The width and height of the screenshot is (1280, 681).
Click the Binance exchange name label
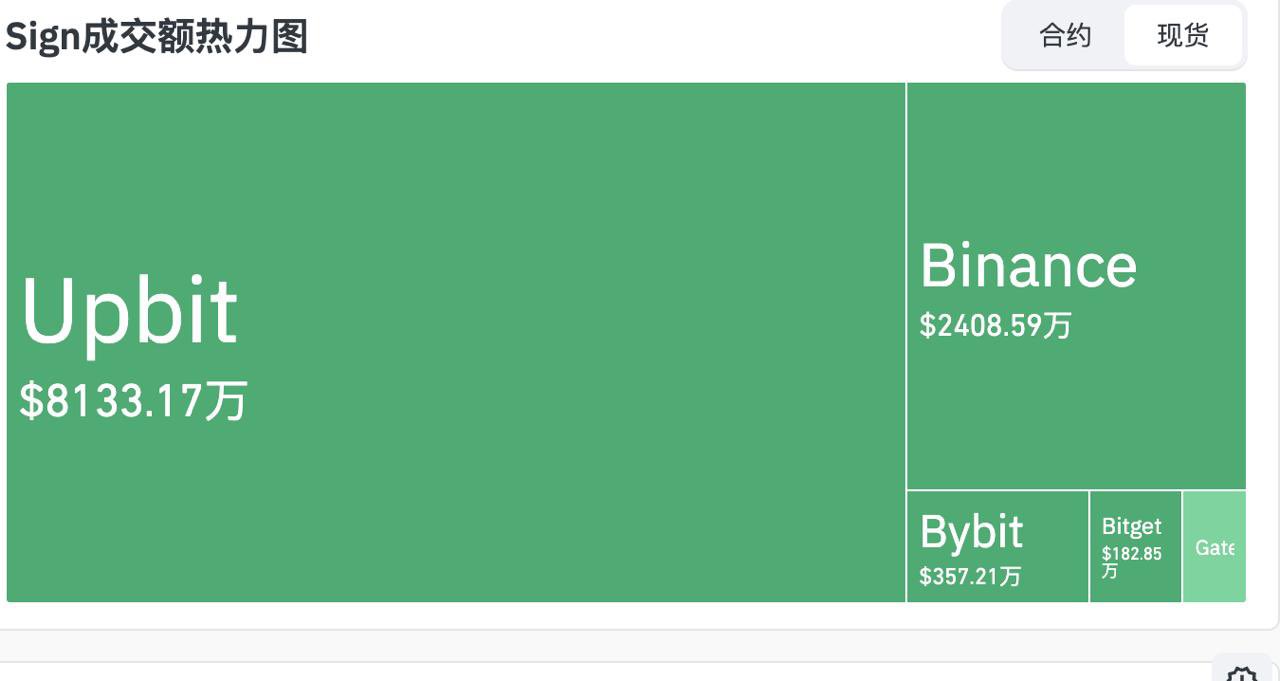1028,266
